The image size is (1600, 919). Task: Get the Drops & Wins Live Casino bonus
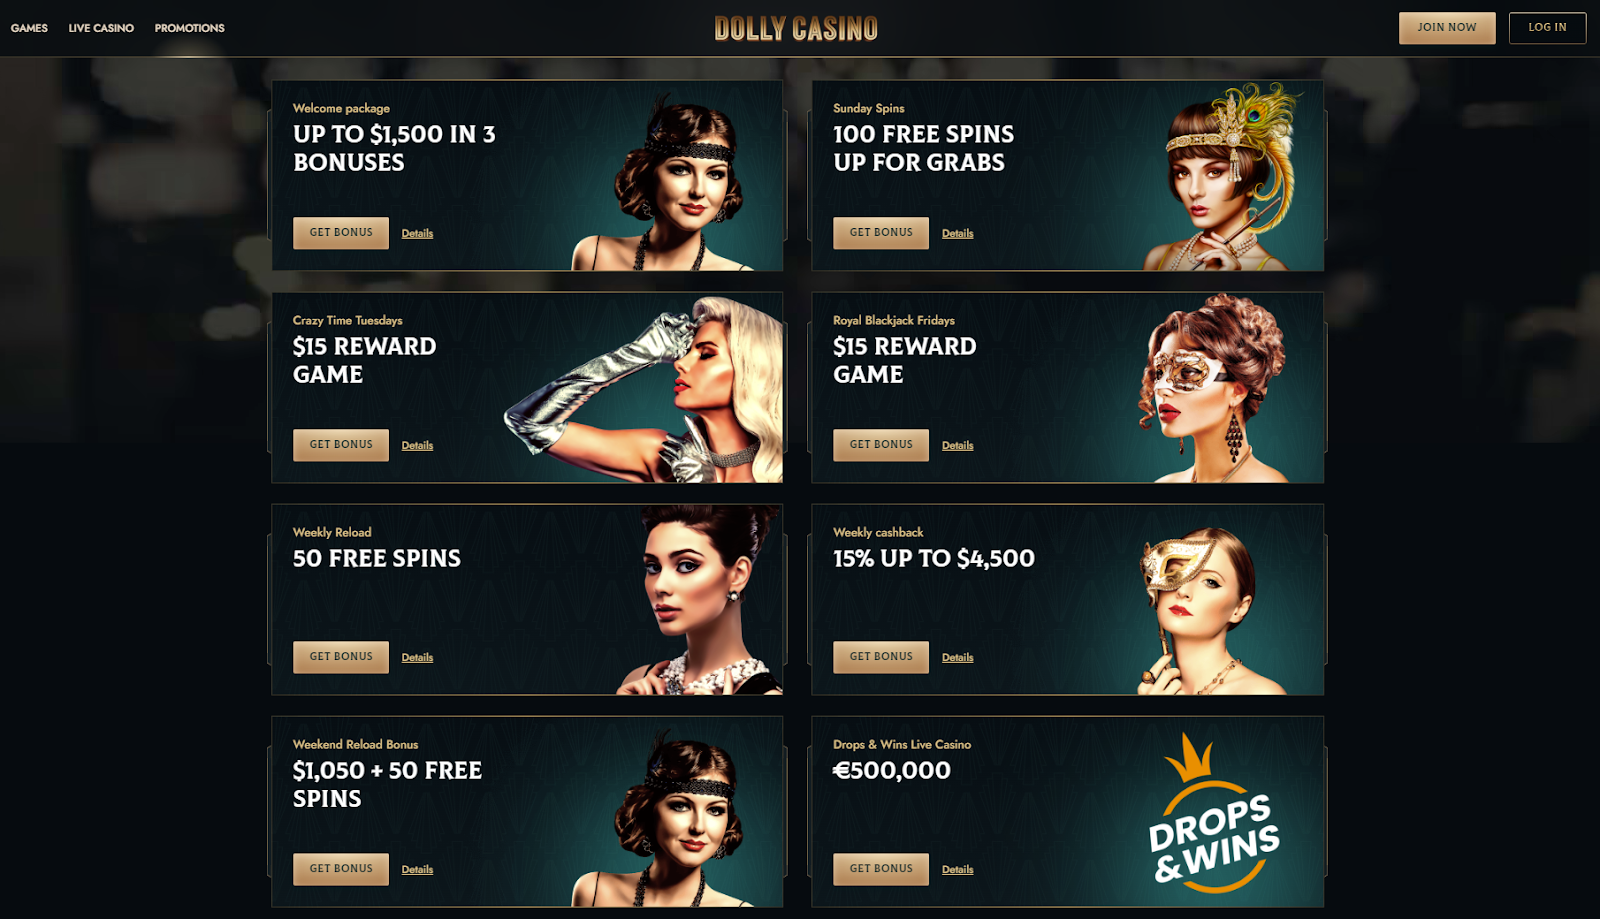[x=881, y=869]
